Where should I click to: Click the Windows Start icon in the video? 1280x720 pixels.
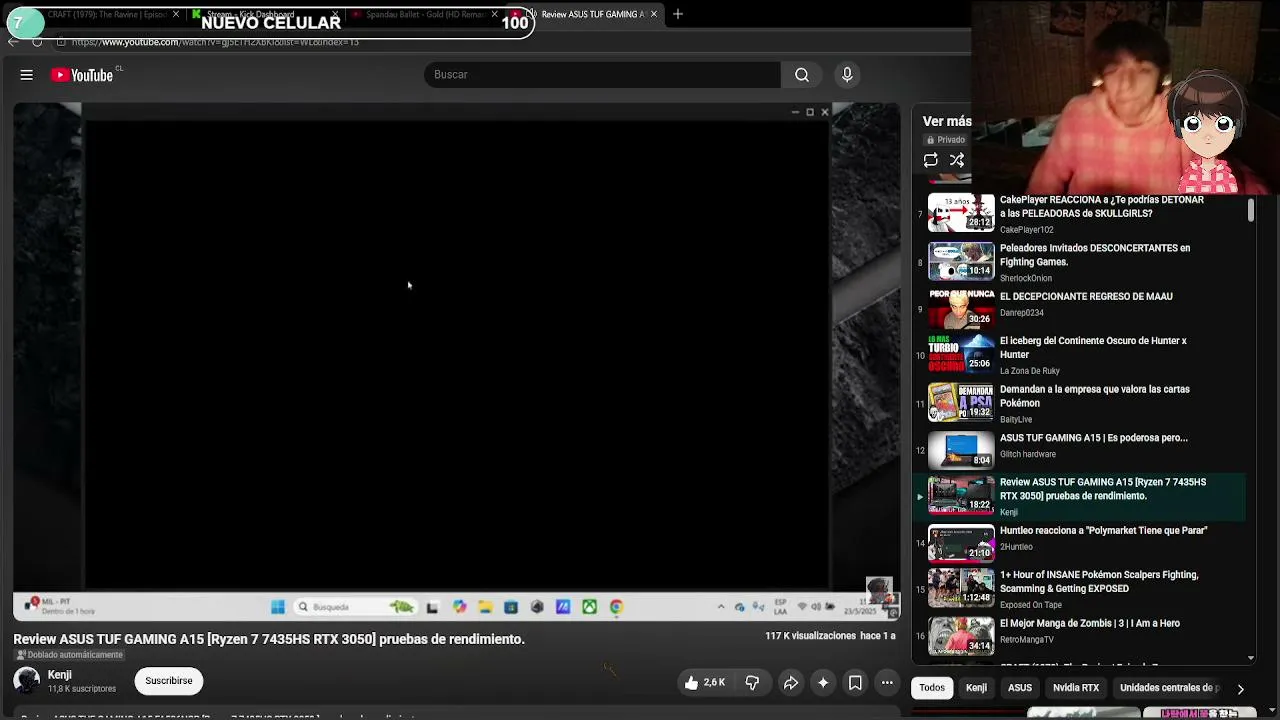278,607
